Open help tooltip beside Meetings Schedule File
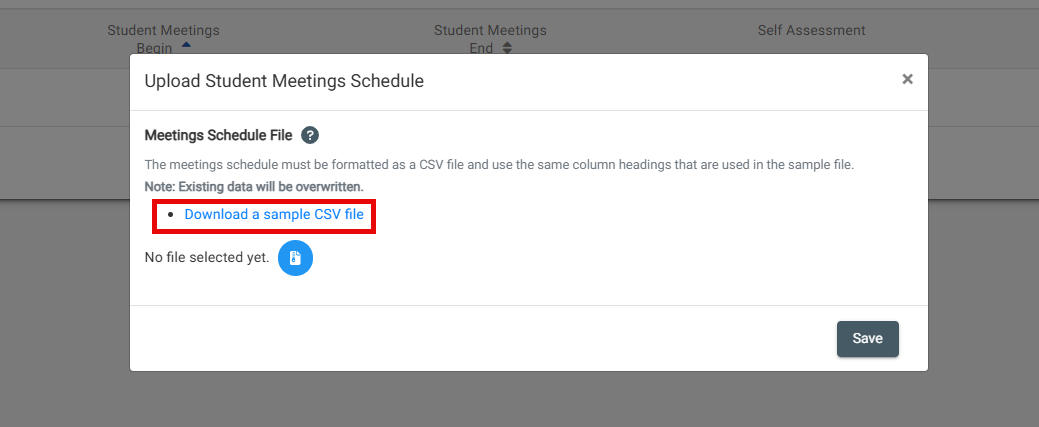This screenshot has height=427, width=1039. point(310,135)
